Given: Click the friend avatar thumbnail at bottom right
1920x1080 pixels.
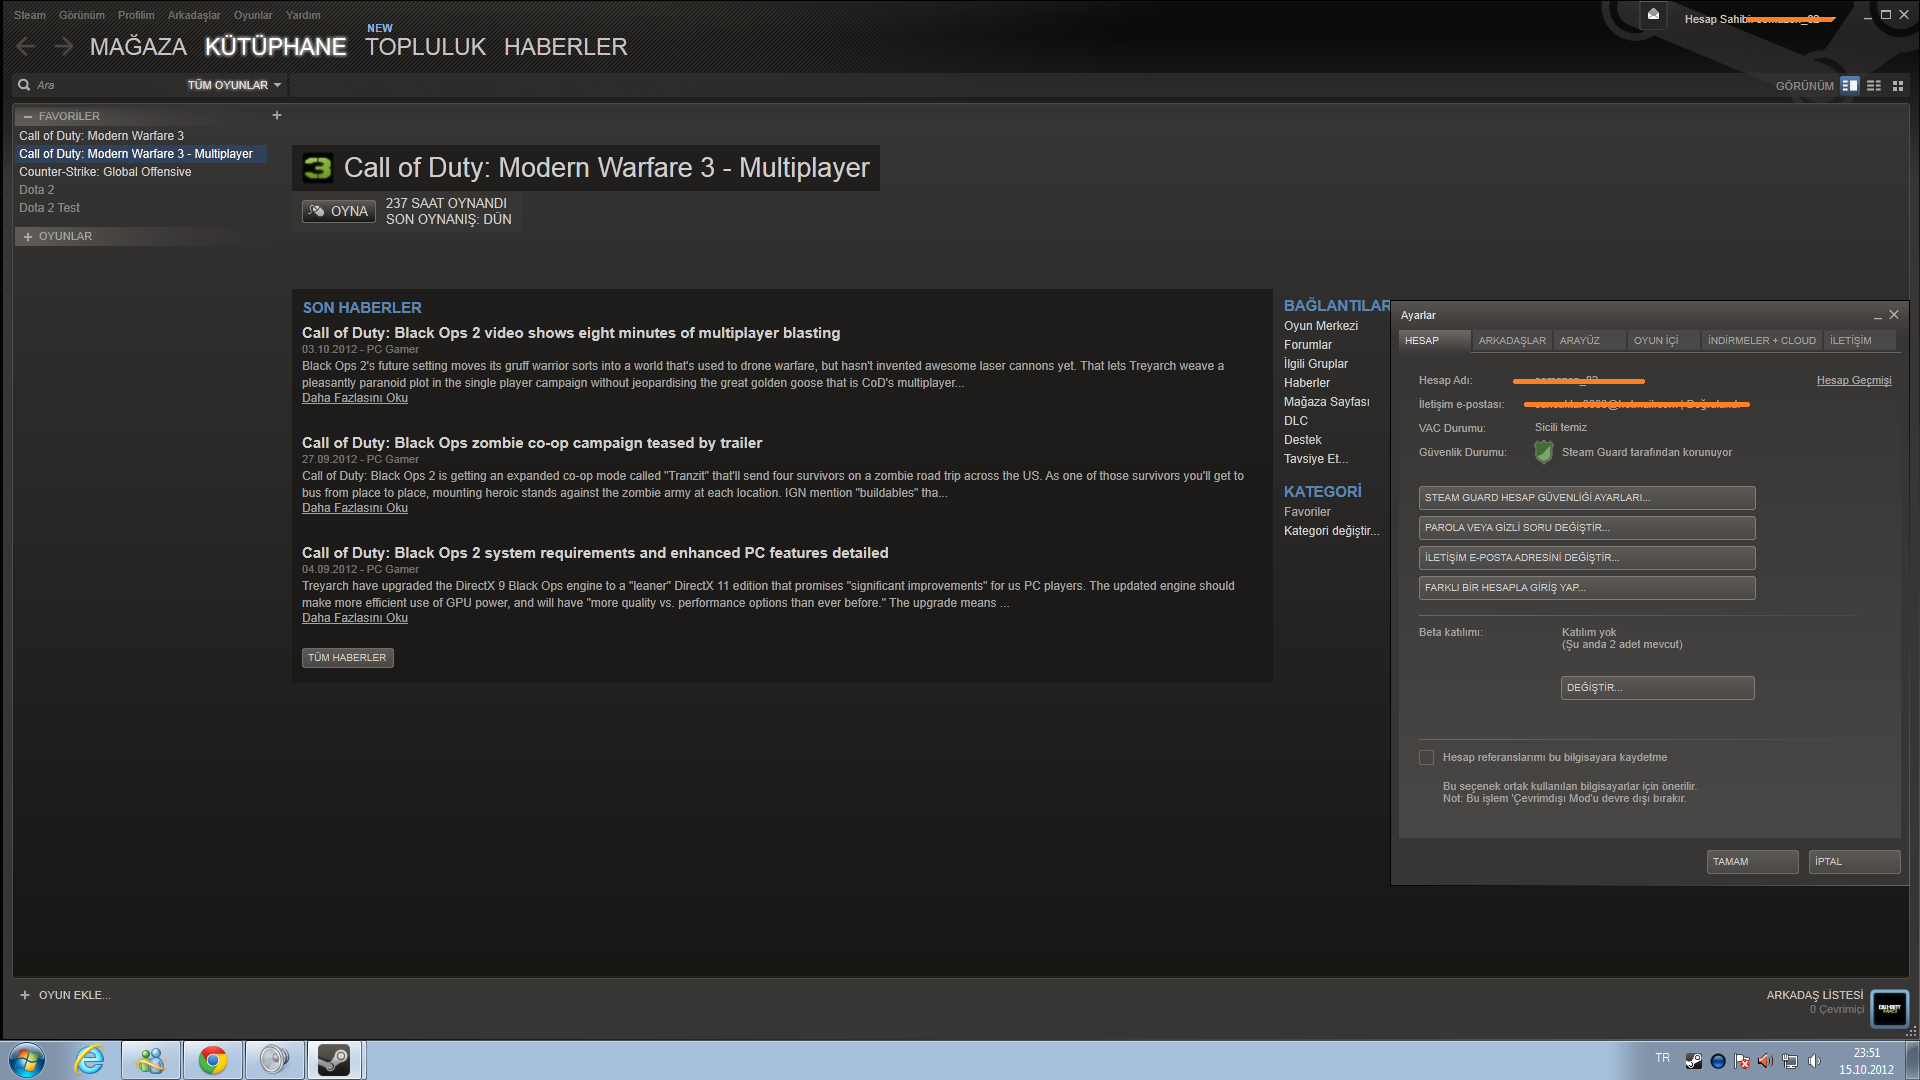Looking at the screenshot, I should 1890,1008.
